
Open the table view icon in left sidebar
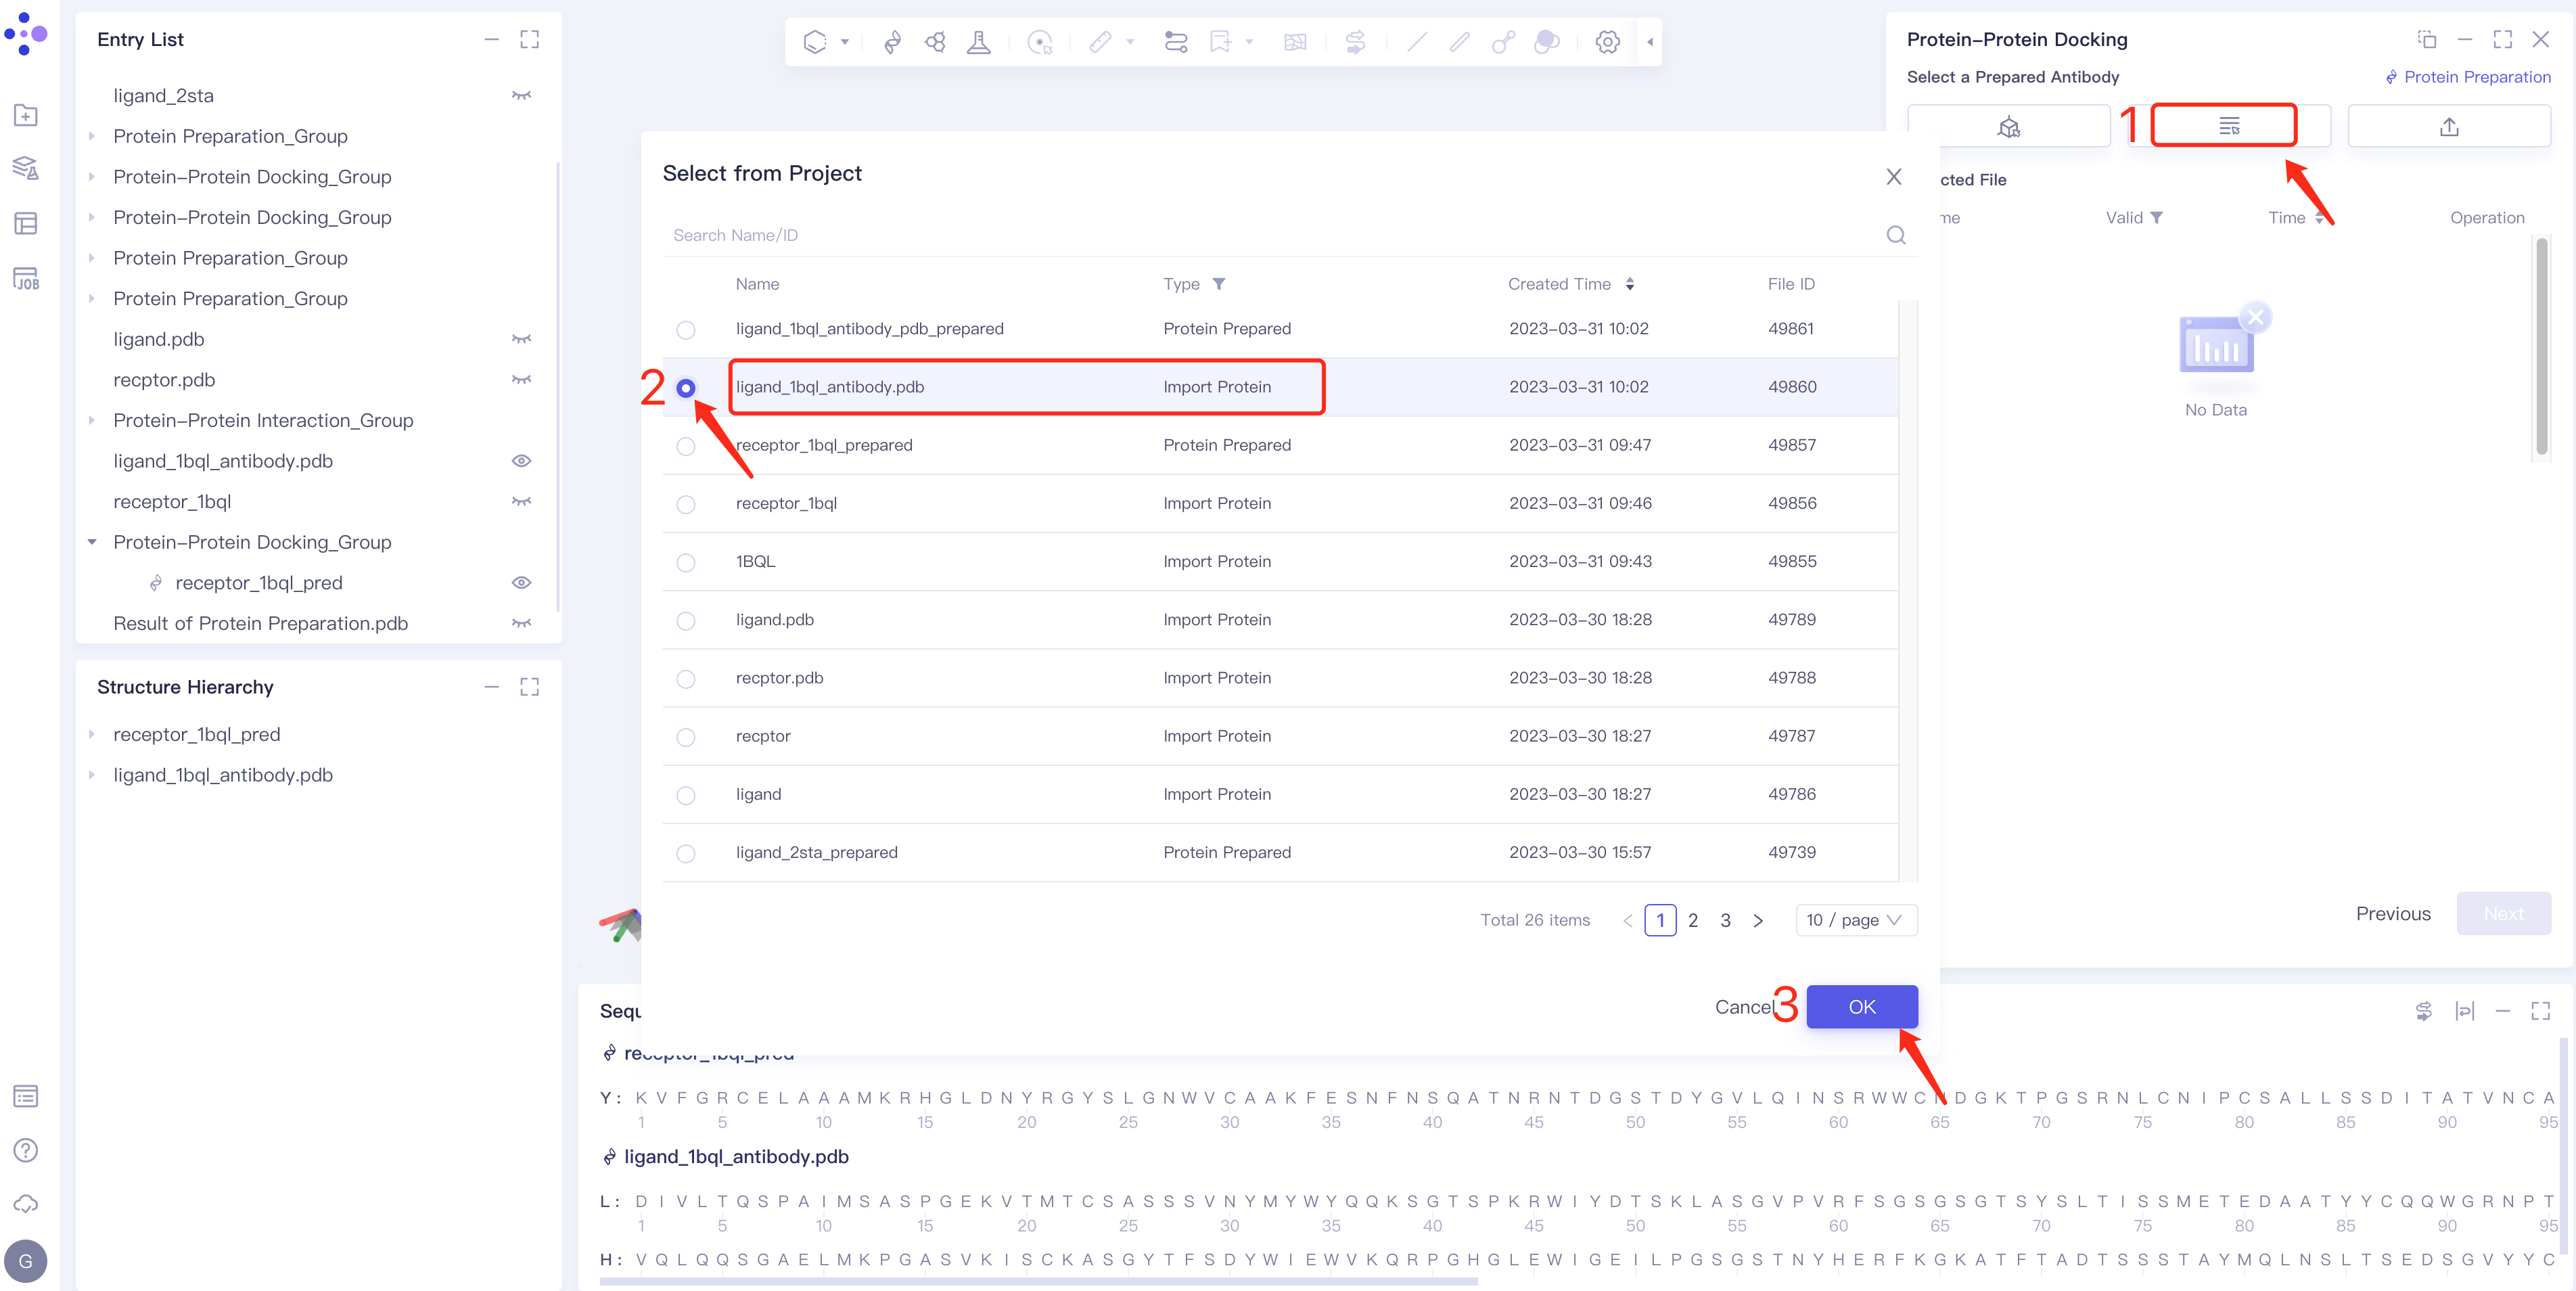point(26,223)
